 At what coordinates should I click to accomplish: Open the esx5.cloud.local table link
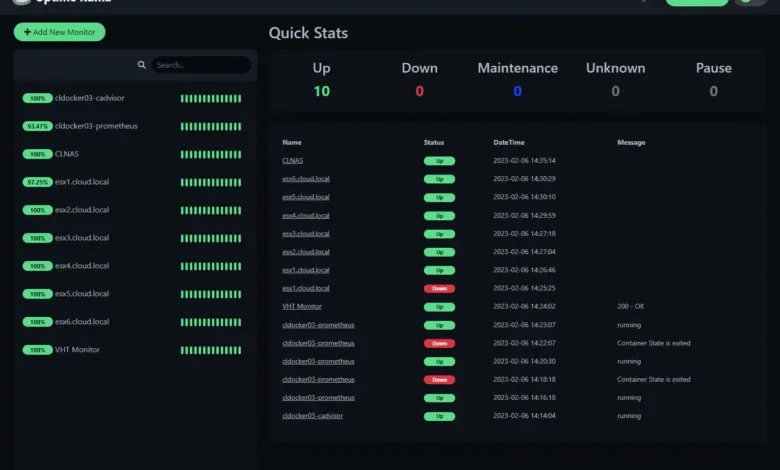tap(306, 197)
